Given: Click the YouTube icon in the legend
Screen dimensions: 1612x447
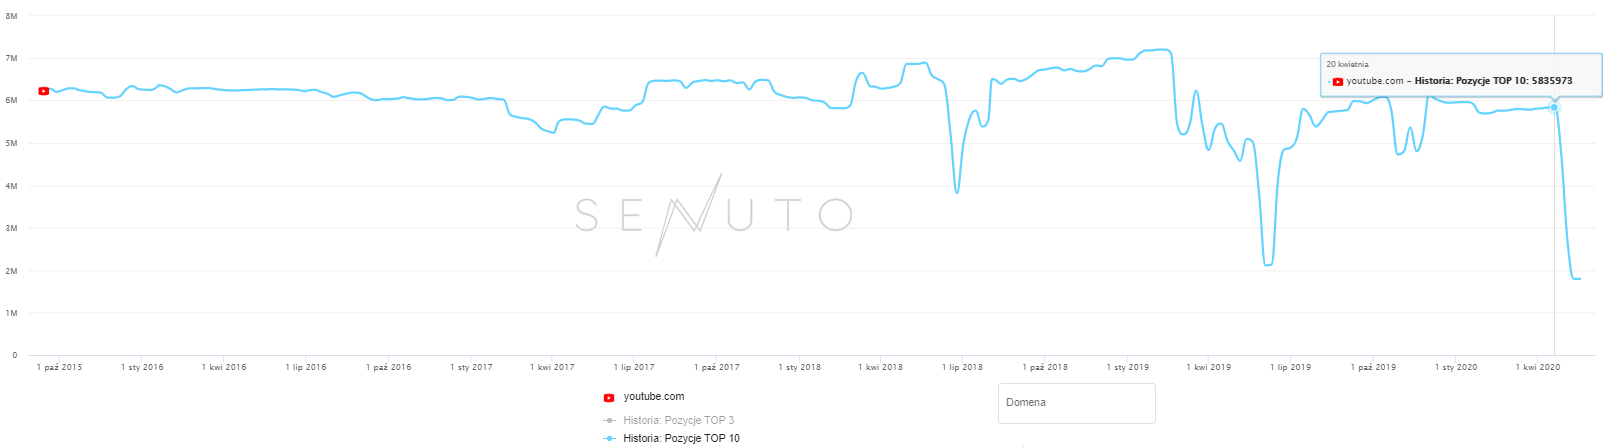Looking at the screenshot, I should [x=609, y=398].
